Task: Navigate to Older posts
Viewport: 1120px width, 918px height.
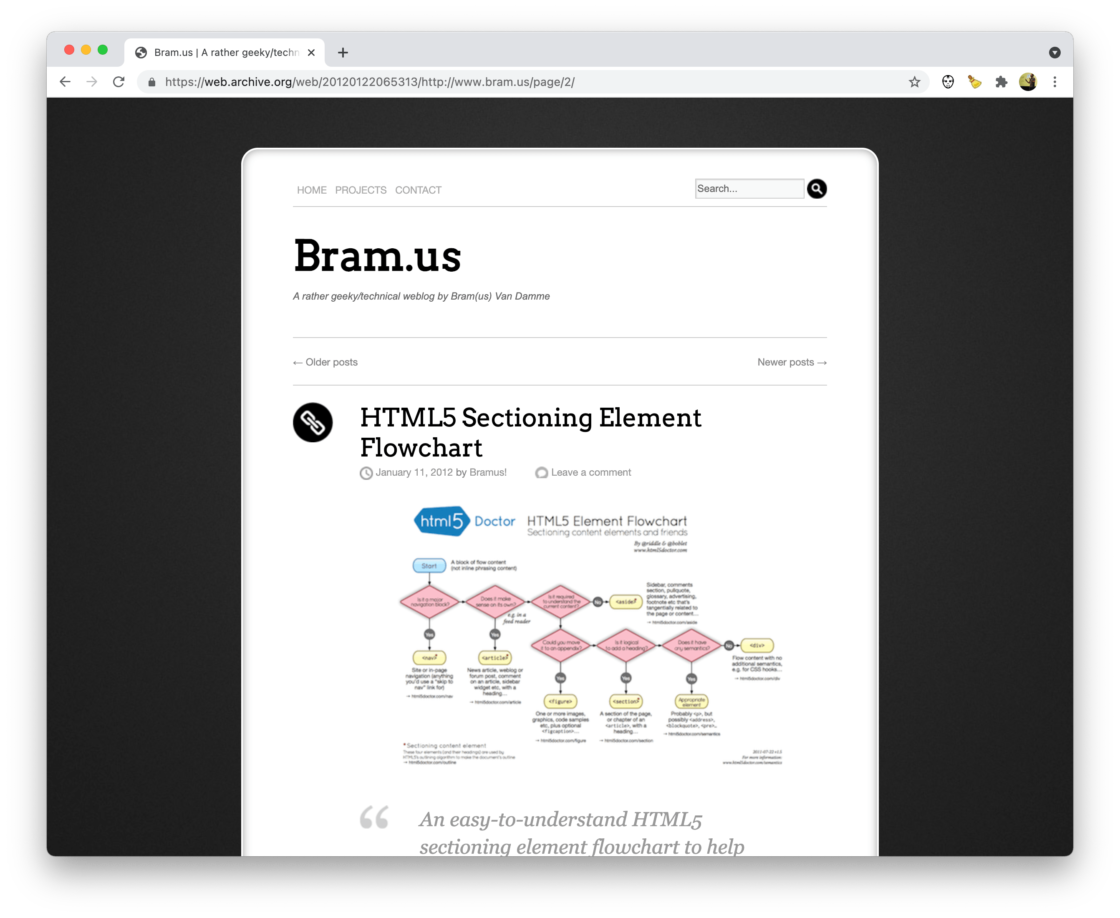Action: click(324, 362)
